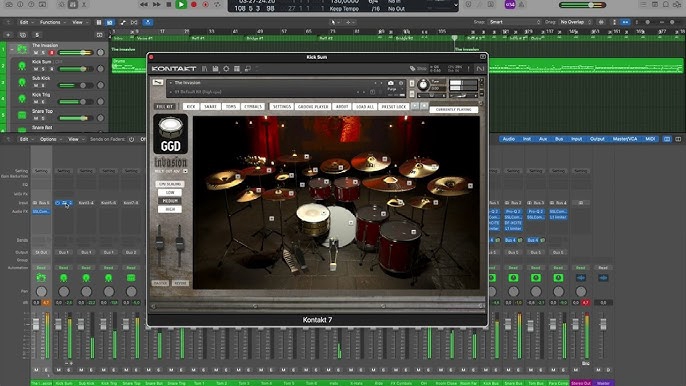Image resolution: width=686 pixels, height=386 pixels.
Task: Open the notifications bell icon in control bar
Action: 665,4
